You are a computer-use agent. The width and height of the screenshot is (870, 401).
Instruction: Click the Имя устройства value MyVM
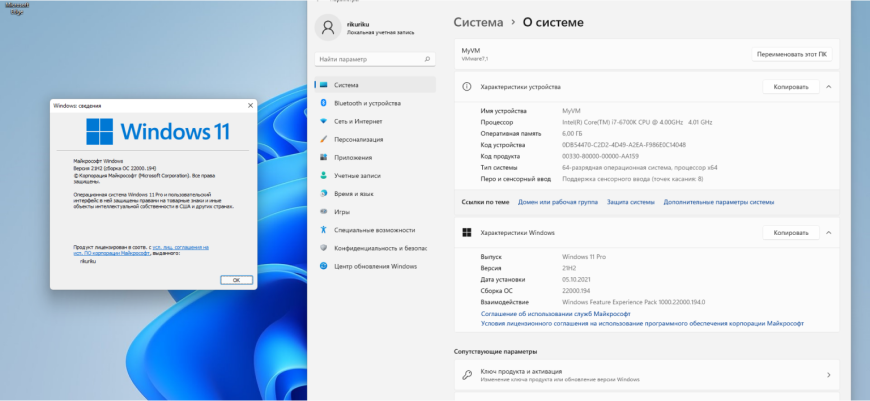tap(571, 111)
